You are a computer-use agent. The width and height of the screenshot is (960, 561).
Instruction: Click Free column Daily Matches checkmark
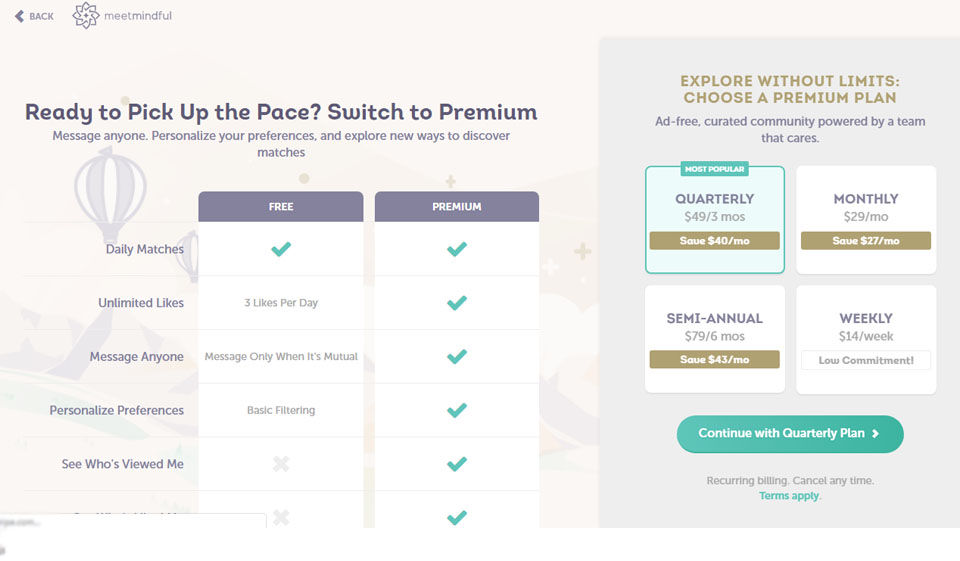tap(281, 249)
